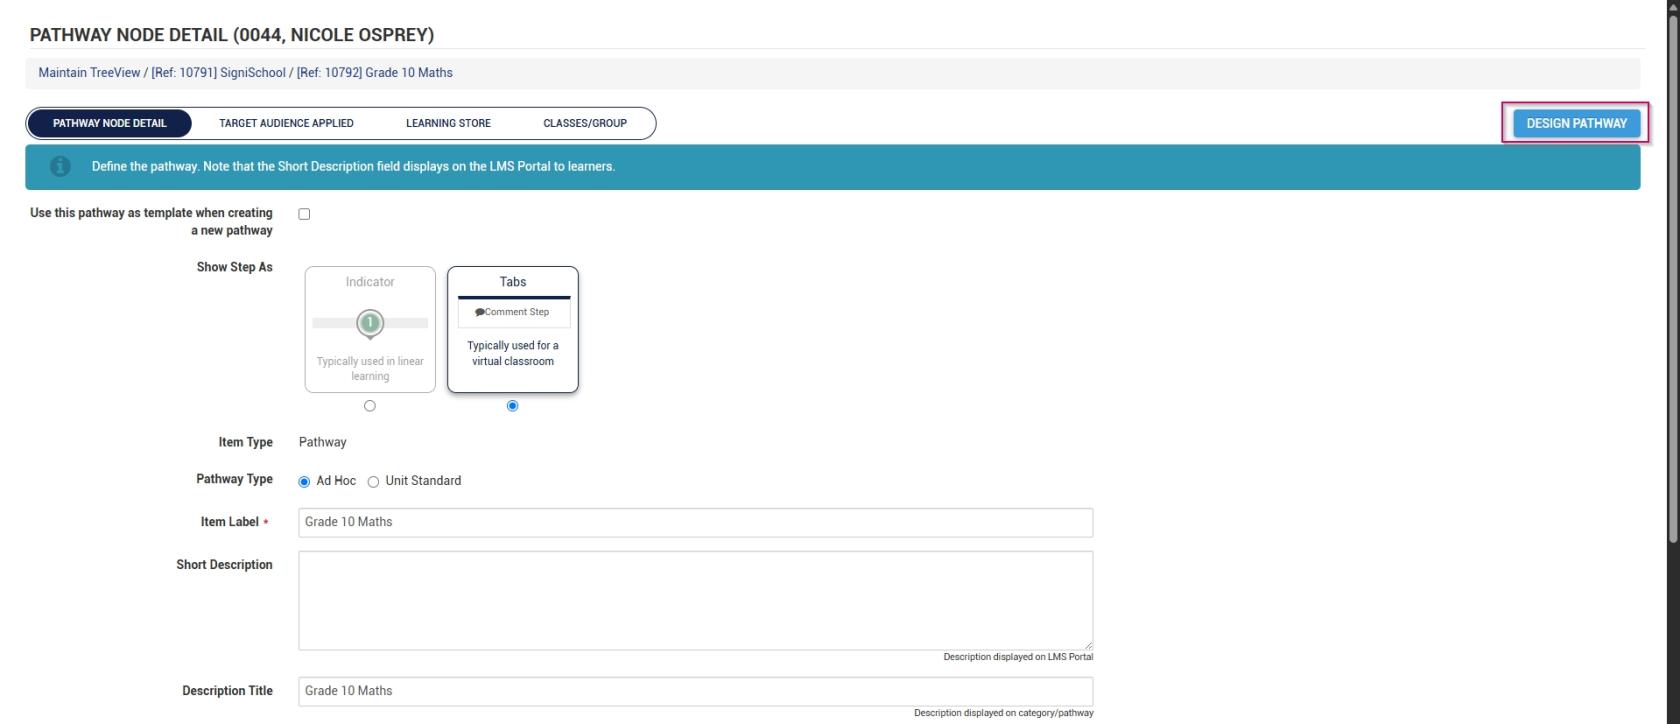Click the 'Typically used for a virtual classroom' caption
This screenshot has width=1680, height=724.
513,353
